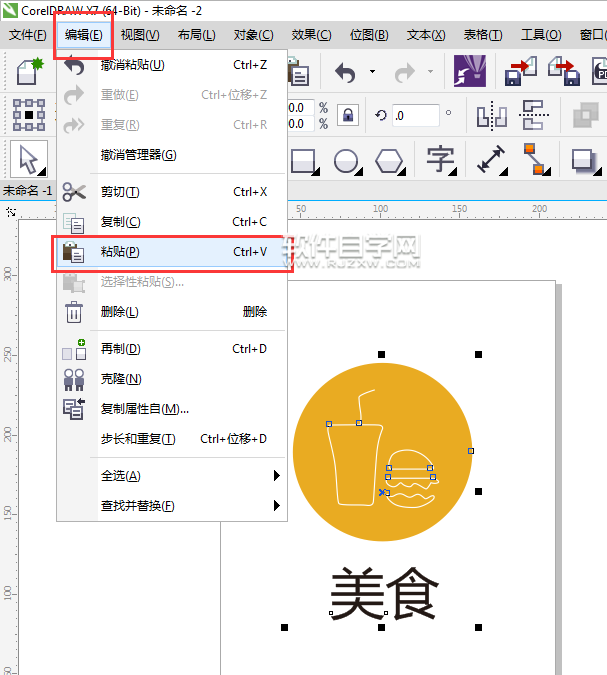607x675 pixels.
Task: Click the Export toolbar icon
Action: pos(564,71)
